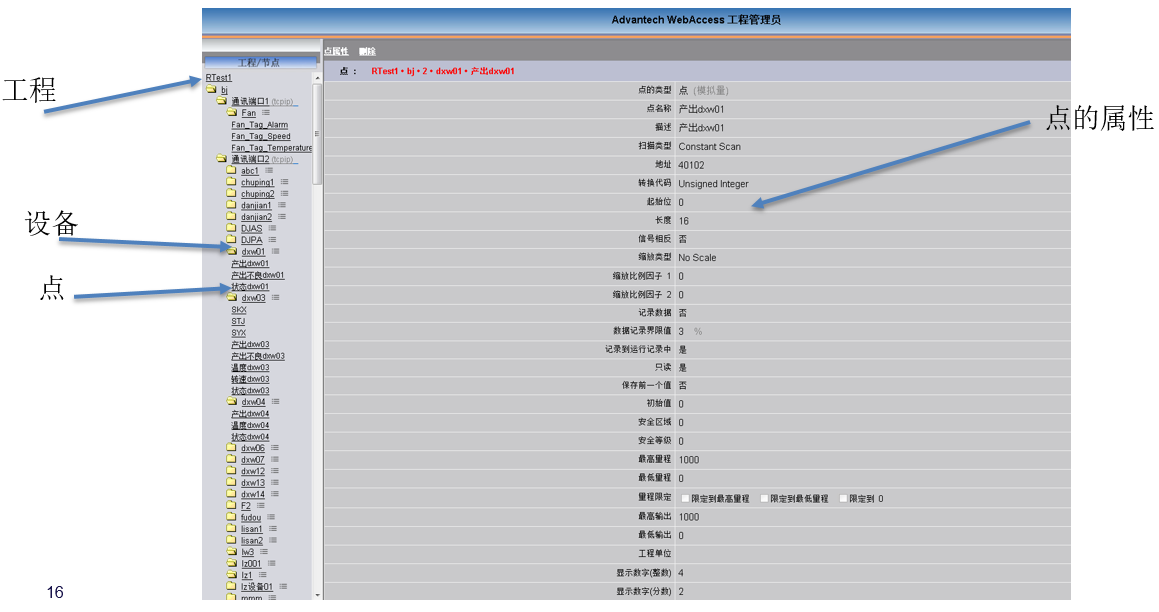1159x612 pixels.
Task: Select the 状态dxw04 tag
Action: 250,437
